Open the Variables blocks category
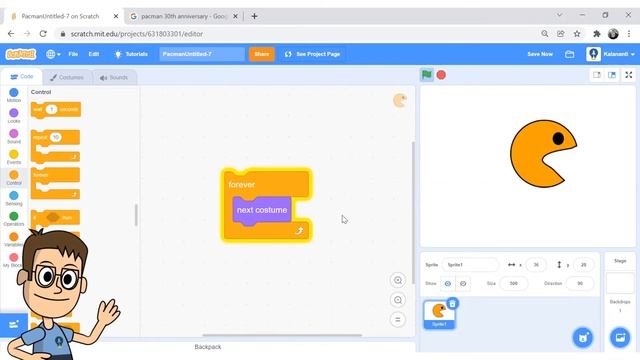The width and height of the screenshot is (640, 360). pos(13,240)
